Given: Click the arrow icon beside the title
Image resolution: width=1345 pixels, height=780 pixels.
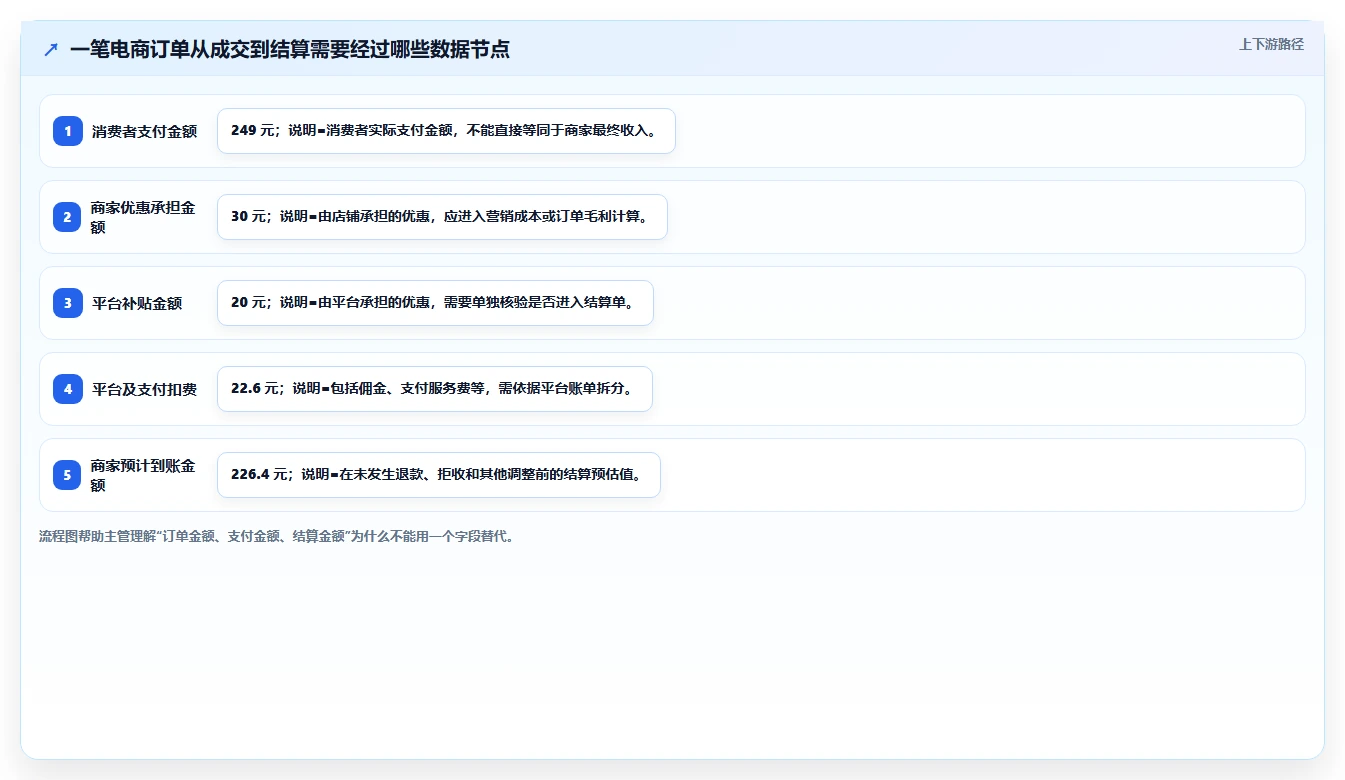Looking at the screenshot, I should [x=51, y=49].
